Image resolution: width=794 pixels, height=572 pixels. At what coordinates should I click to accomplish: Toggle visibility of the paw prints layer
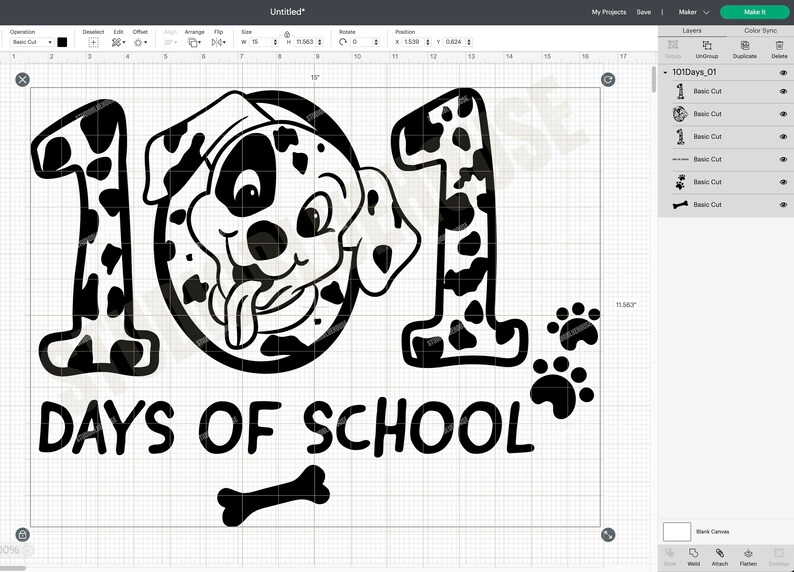(783, 182)
